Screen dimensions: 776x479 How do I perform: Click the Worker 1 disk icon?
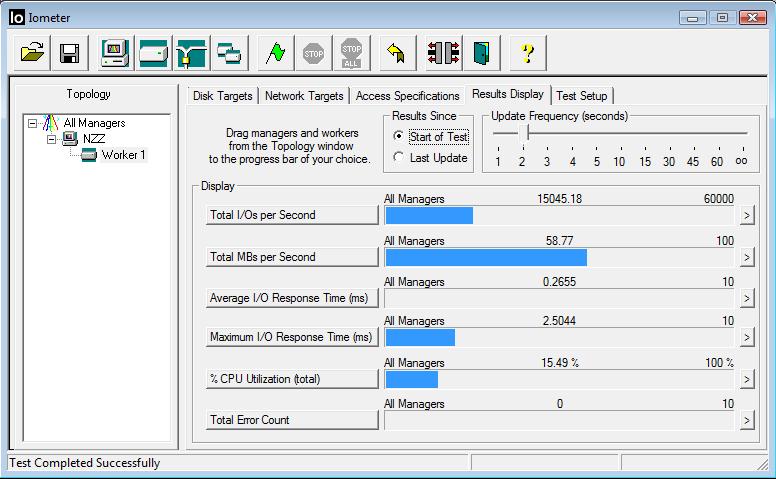89,155
